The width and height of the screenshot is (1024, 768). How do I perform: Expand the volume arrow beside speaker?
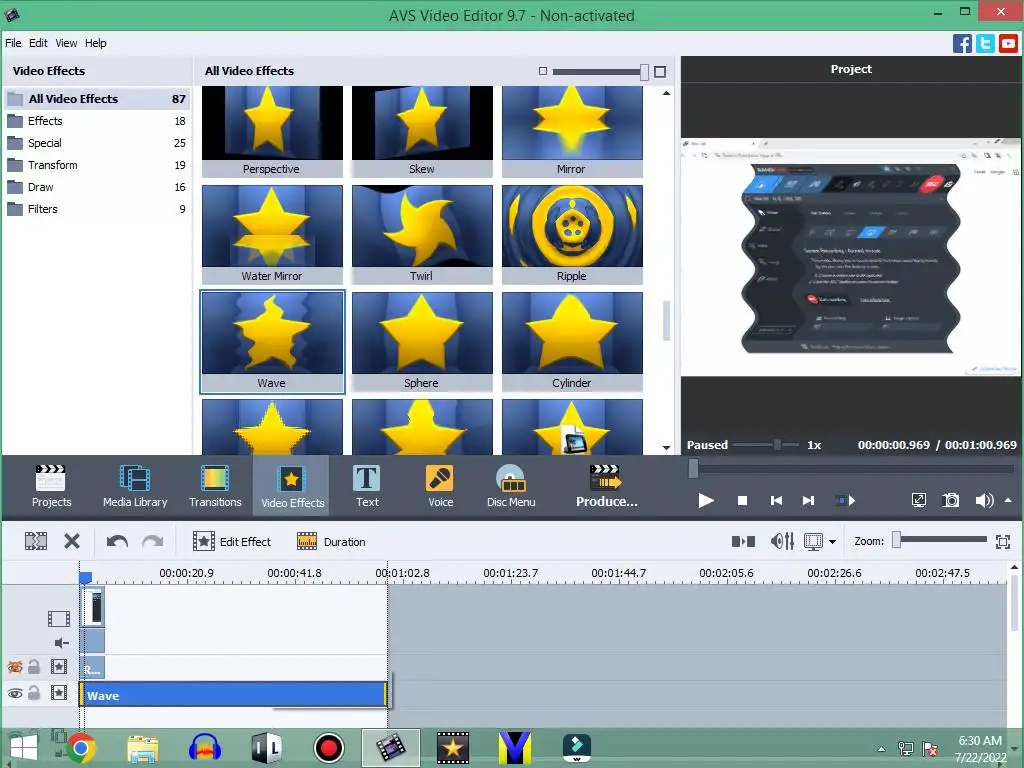point(1008,500)
